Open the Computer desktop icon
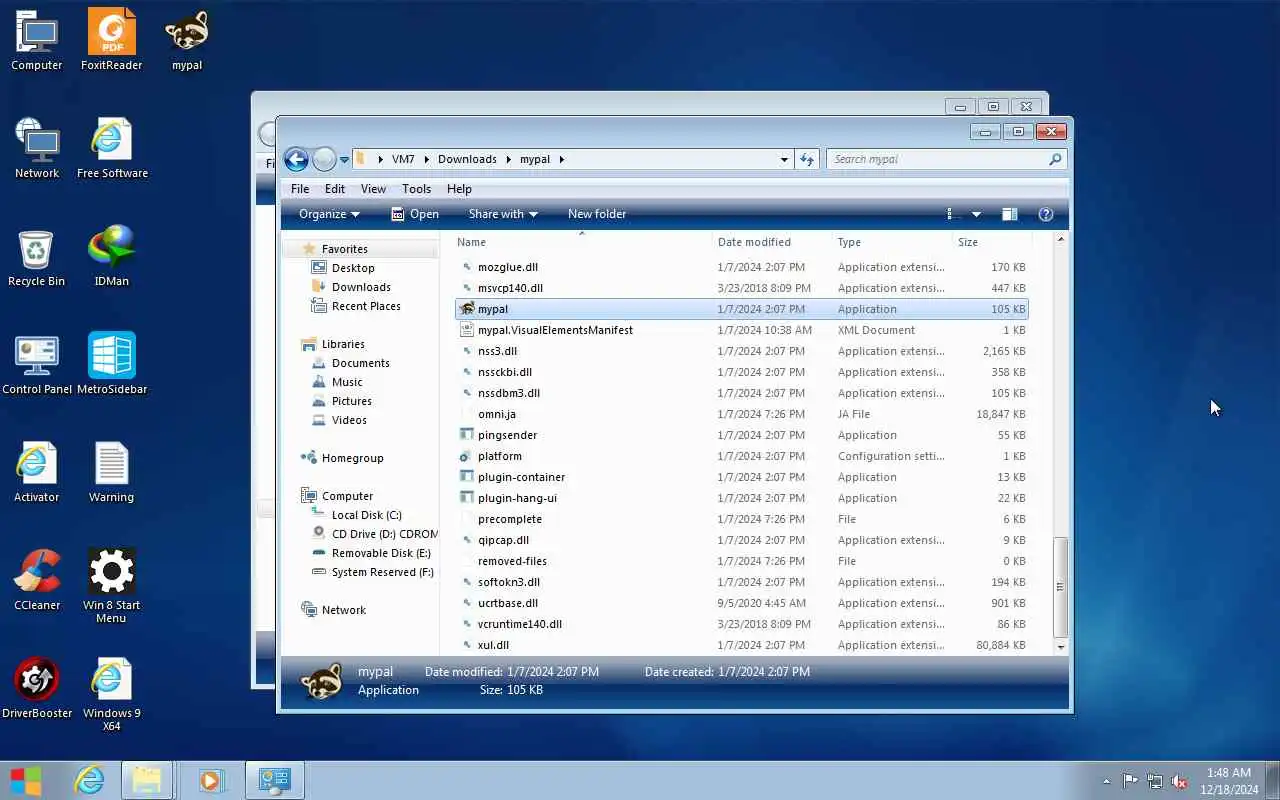1280x800 pixels. tap(37, 41)
